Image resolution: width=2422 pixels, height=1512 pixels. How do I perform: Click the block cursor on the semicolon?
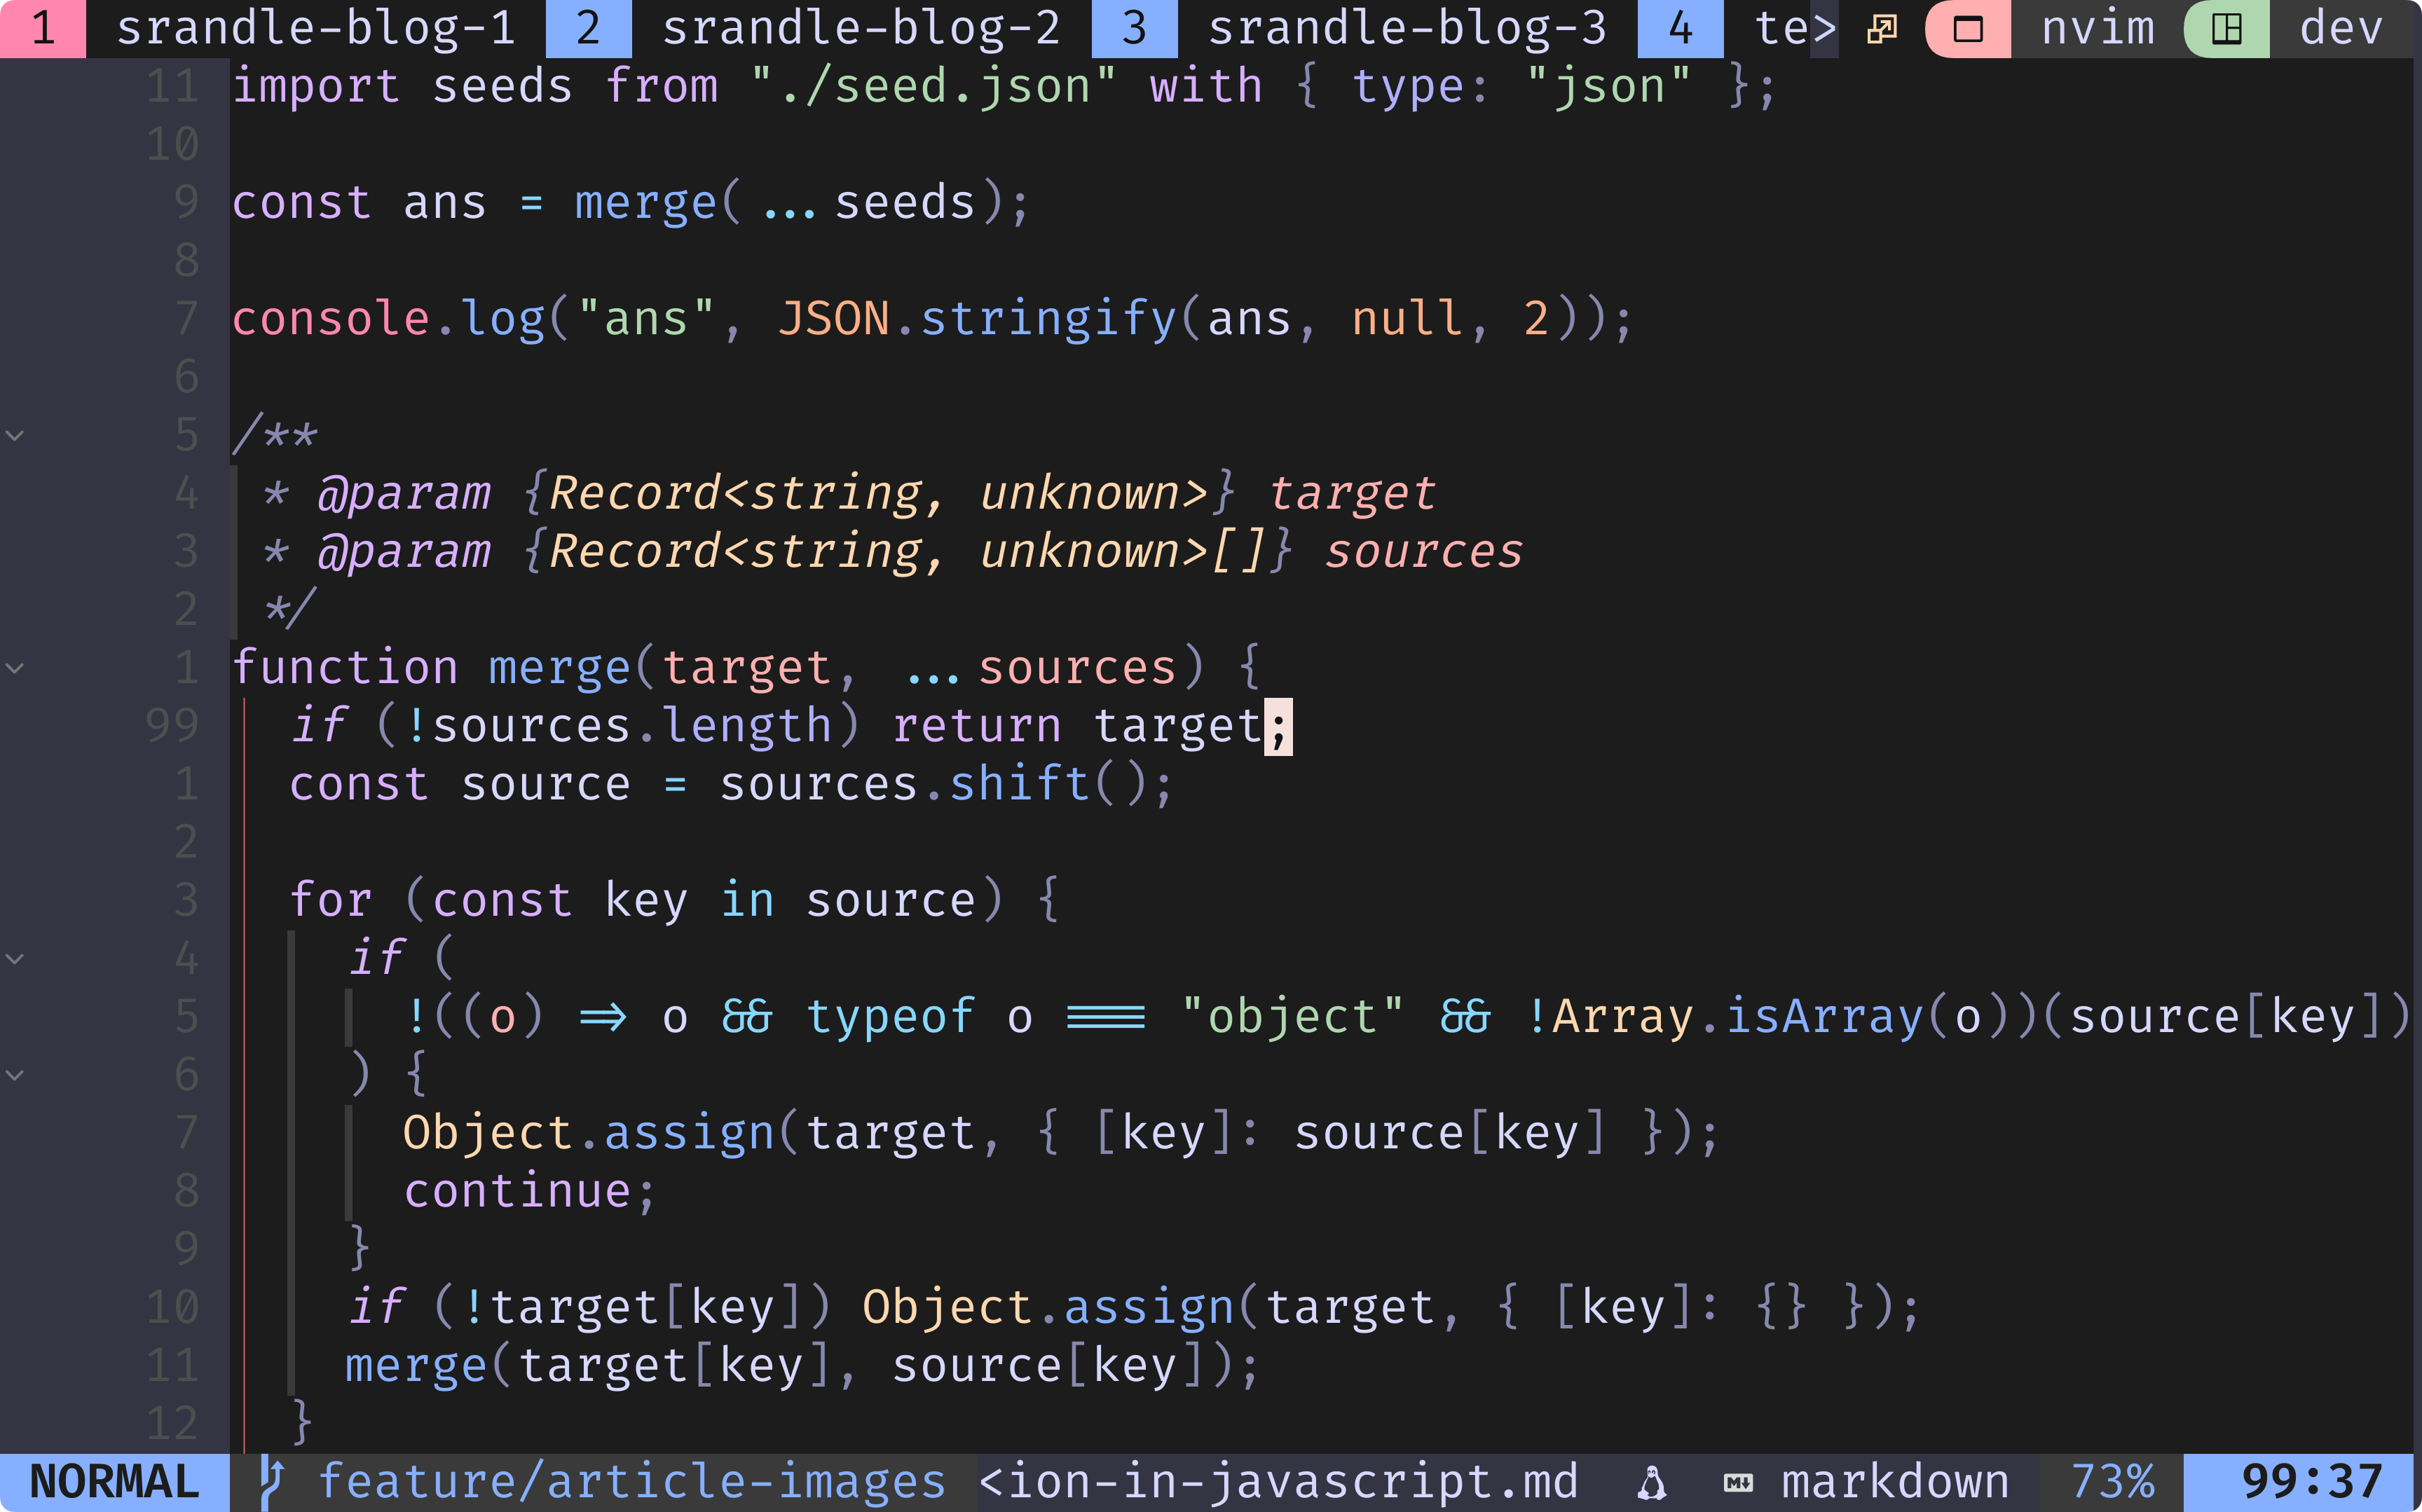click(1279, 727)
